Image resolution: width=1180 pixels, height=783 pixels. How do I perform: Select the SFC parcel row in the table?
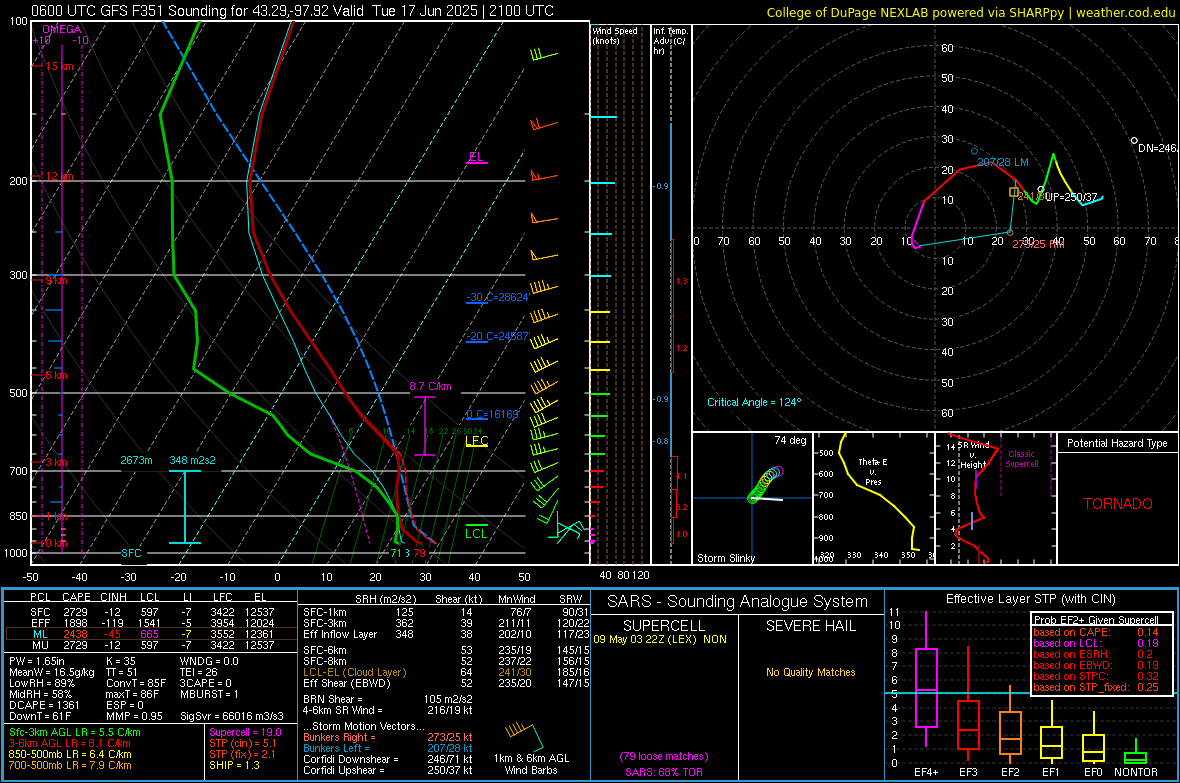[151, 612]
